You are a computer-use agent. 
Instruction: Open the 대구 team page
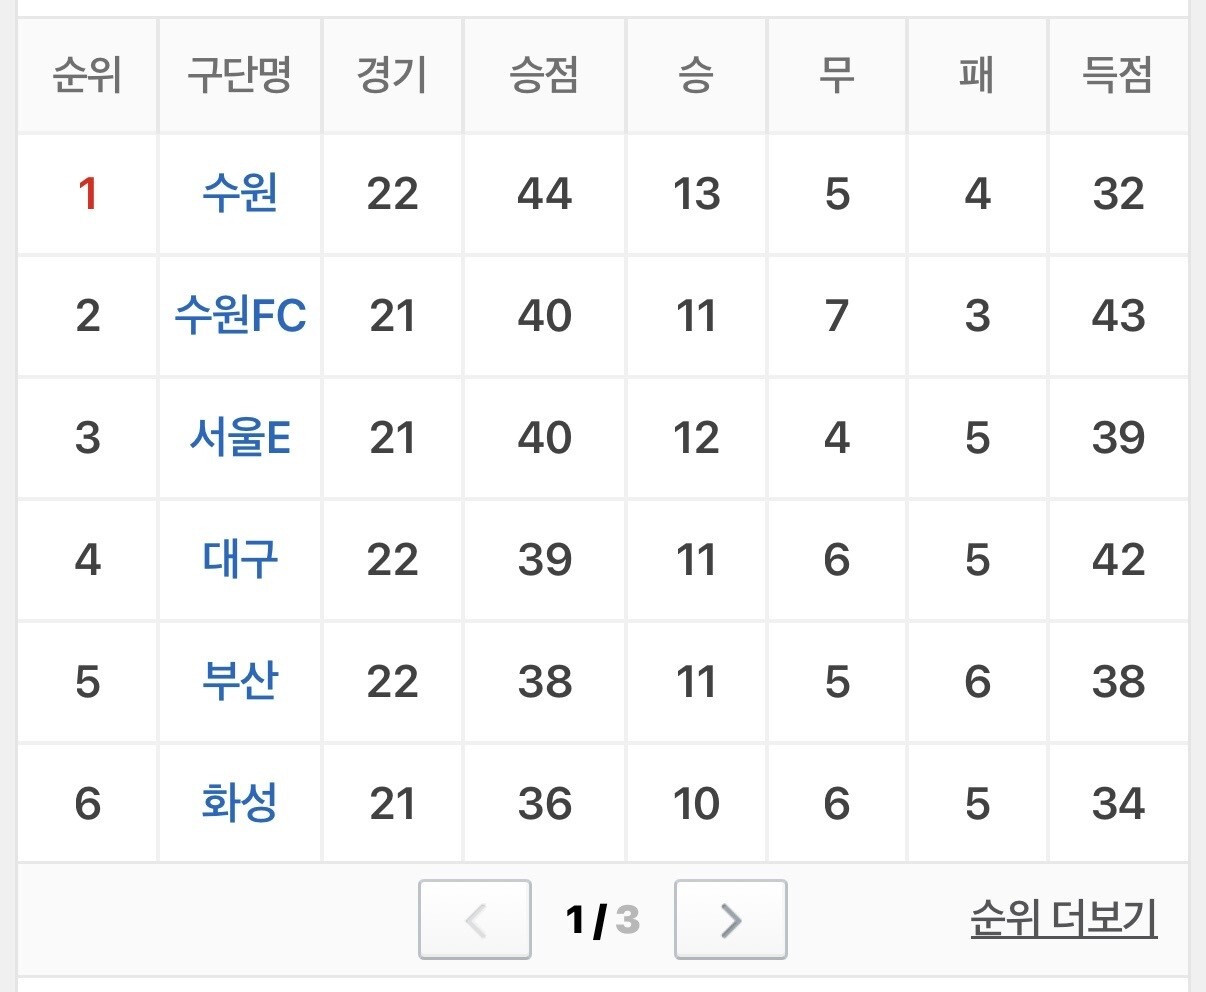pyautogui.click(x=240, y=559)
